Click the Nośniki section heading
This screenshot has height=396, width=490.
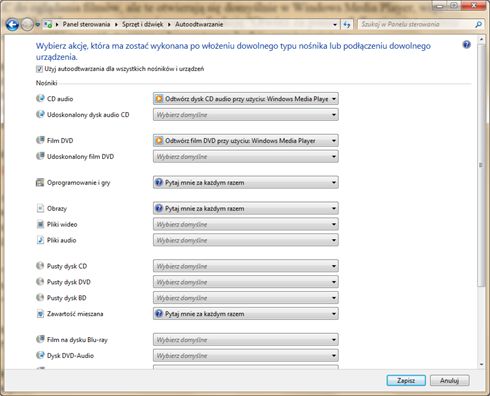tap(47, 83)
